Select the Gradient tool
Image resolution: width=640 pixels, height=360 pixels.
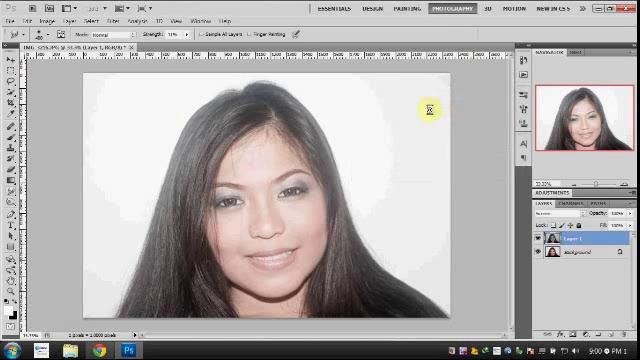pyautogui.click(x=11, y=180)
